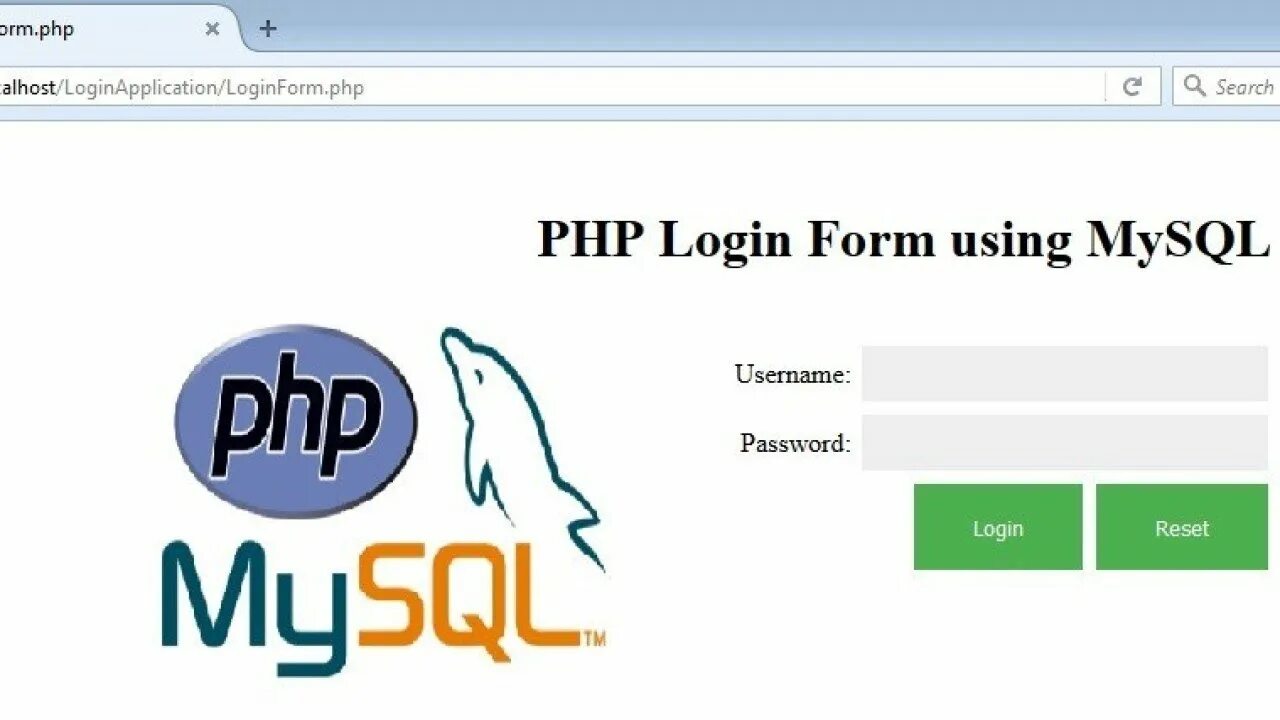
Task: Click the magnifier icon in search box
Action: pyautogui.click(x=1194, y=86)
